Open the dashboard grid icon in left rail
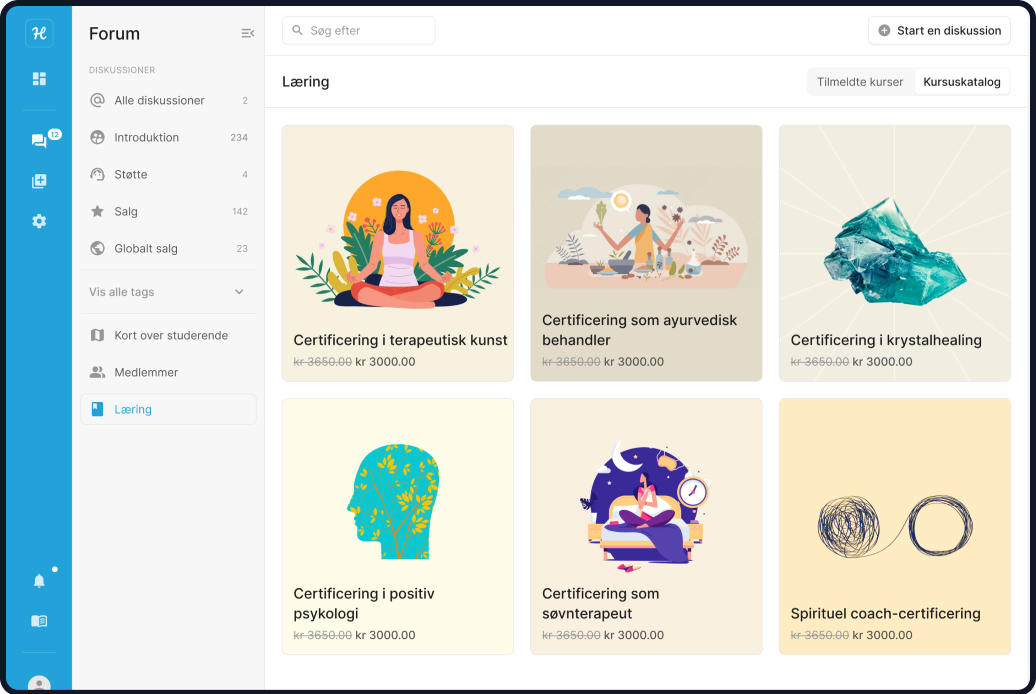Image resolution: width=1036 pixels, height=694 pixels. tap(39, 79)
